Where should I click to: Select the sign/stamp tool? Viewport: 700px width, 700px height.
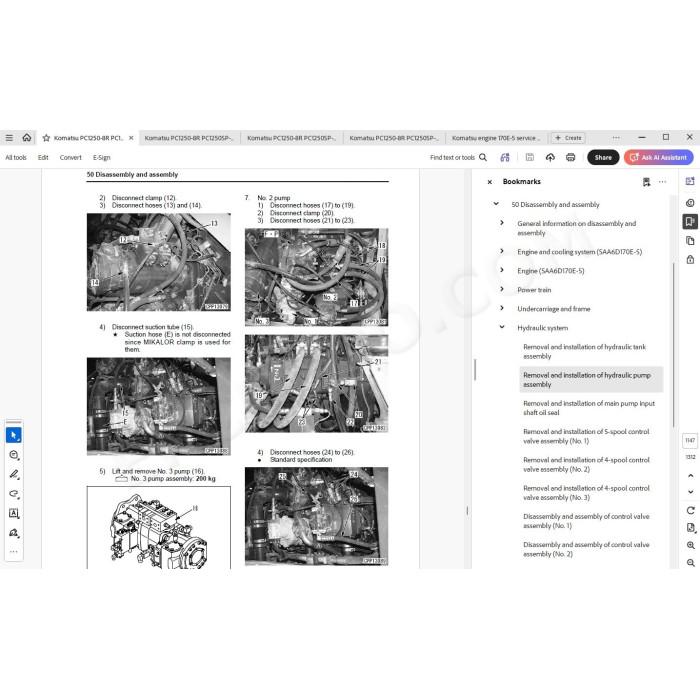[x=13, y=533]
